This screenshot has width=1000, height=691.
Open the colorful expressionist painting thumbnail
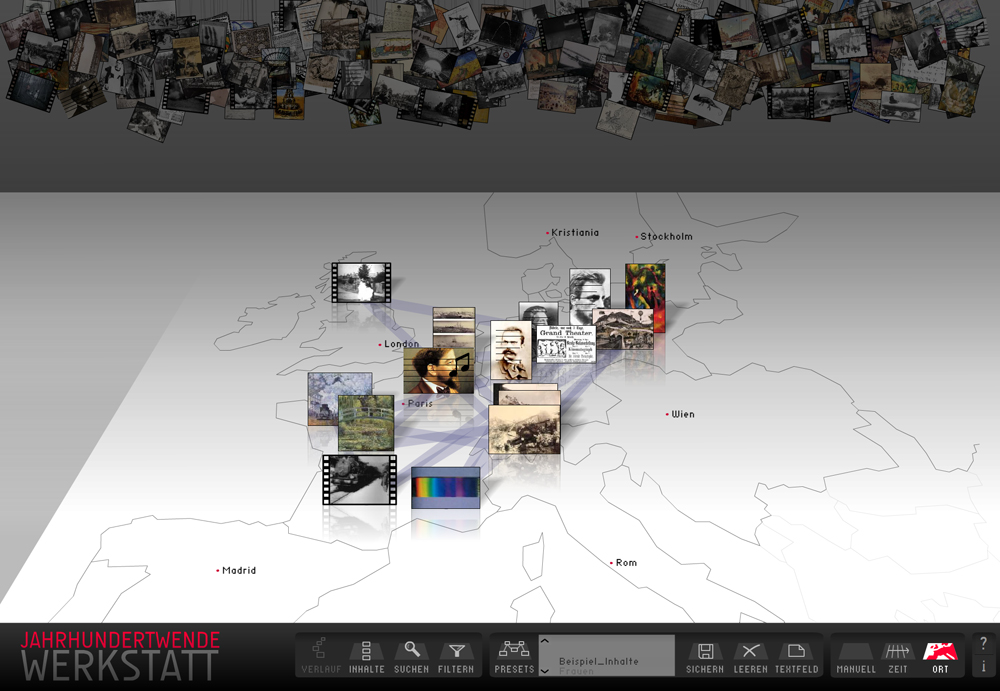645,286
